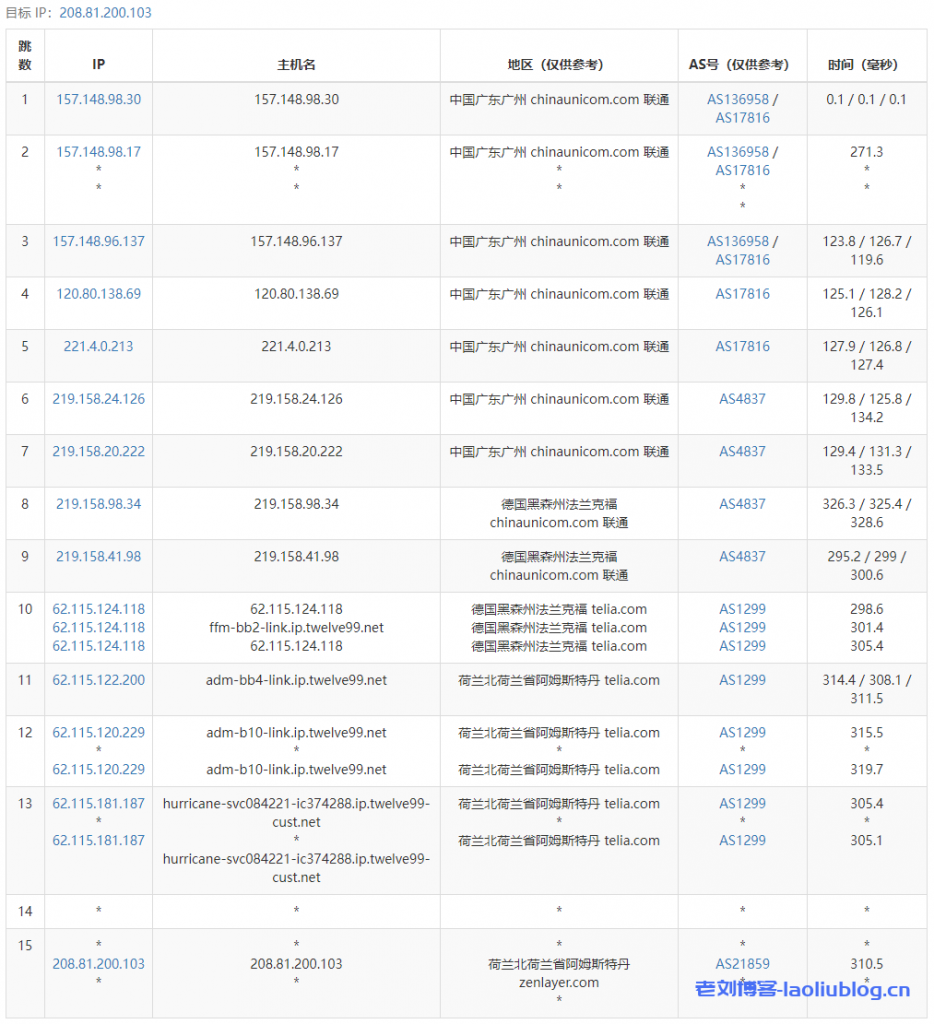The image size is (934, 1024).
Task: Open the 157.148.98.30 IP link
Action: pyautogui.click(x=98, y=99)
